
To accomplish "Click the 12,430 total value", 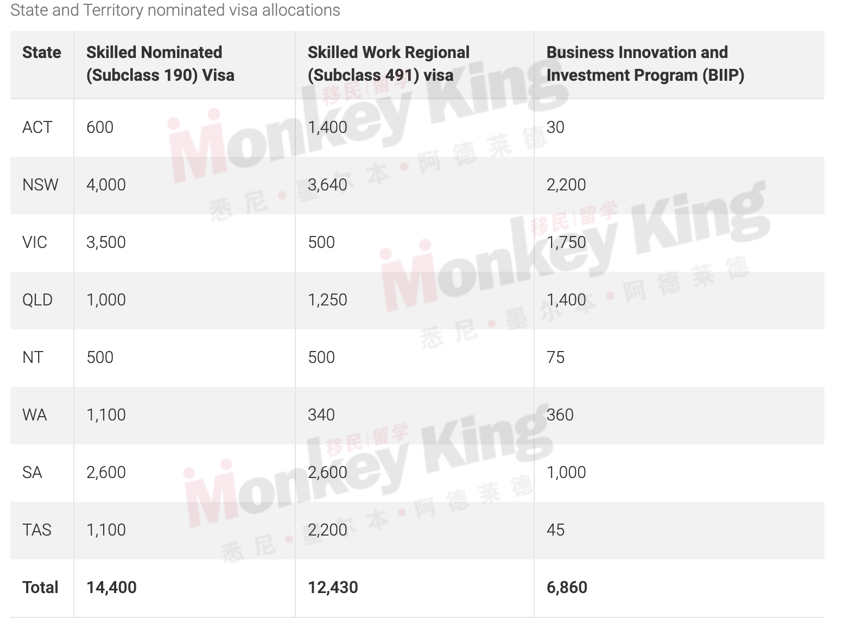I will pos(332,587).
